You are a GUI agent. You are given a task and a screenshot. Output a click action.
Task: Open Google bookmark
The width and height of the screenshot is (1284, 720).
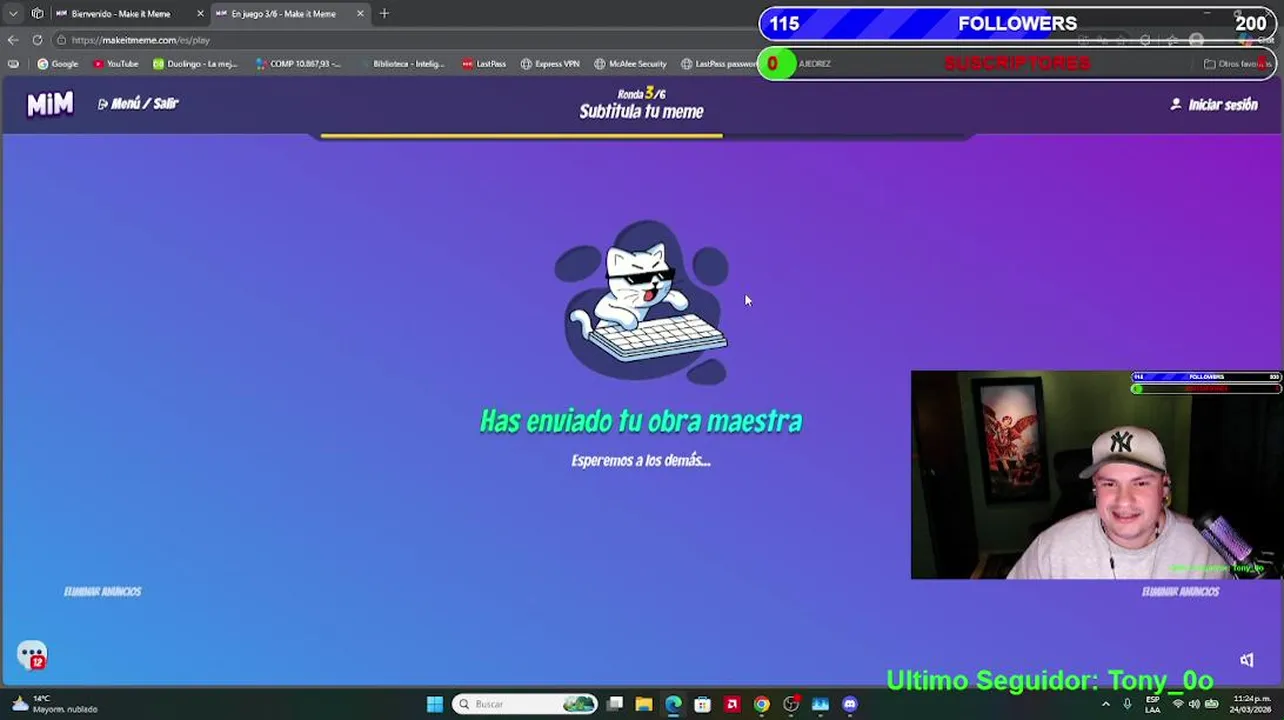pyautogui.click(x=57, y=64)
